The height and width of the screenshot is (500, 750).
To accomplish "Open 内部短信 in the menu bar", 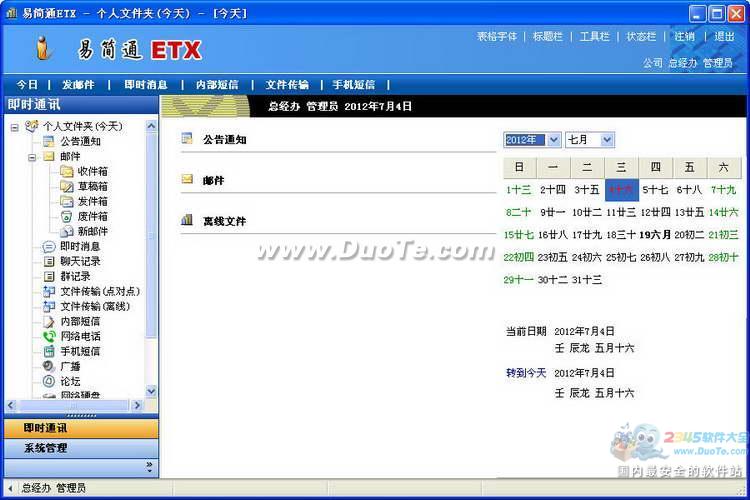I will point(217,85).
